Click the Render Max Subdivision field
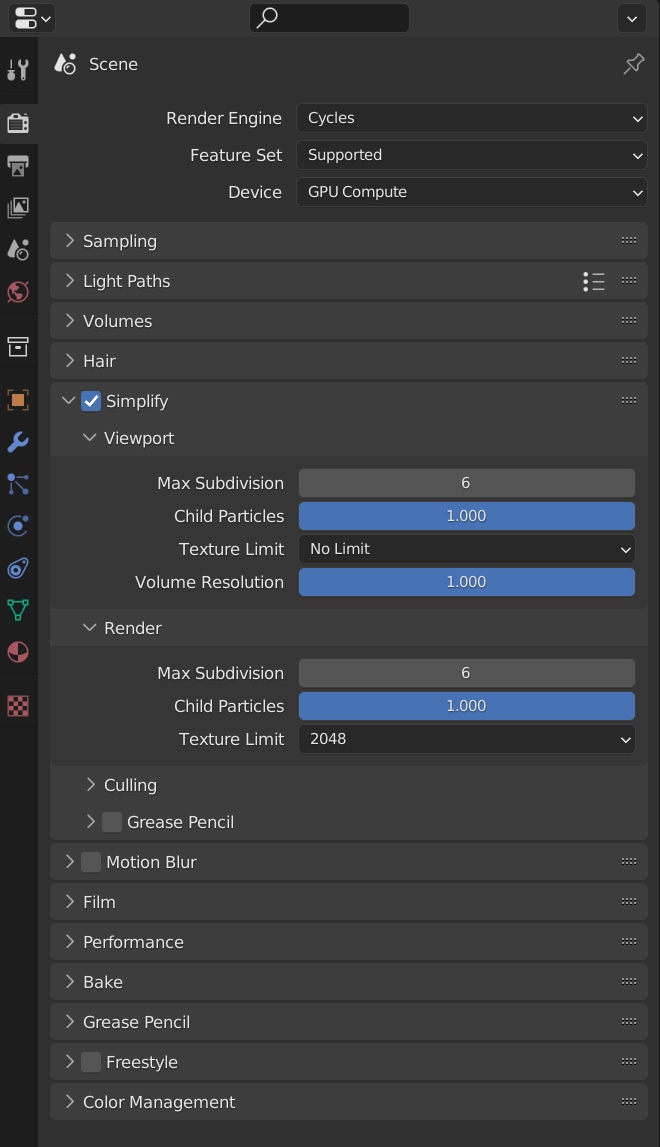The image size is (660, 1147). [x=466, y=673]
